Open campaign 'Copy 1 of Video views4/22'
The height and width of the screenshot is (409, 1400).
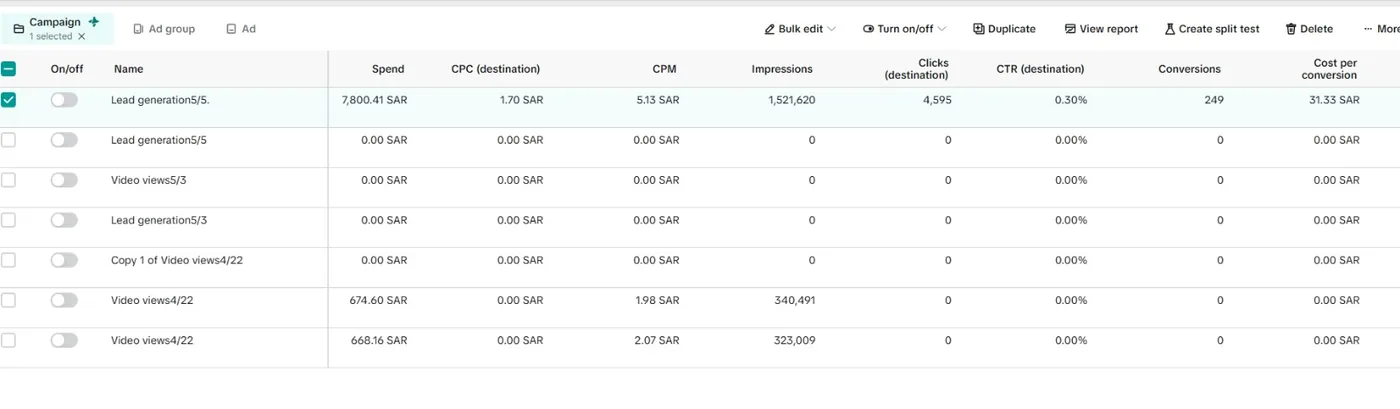tap(177, 260)
